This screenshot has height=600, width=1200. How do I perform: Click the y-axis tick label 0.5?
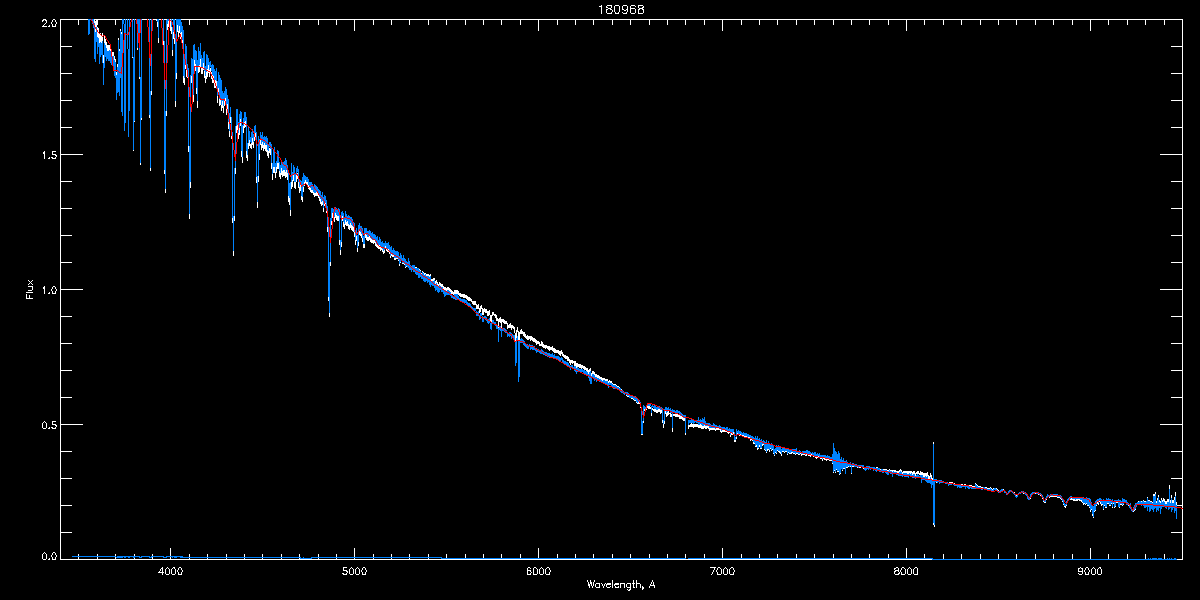[47, 424]
